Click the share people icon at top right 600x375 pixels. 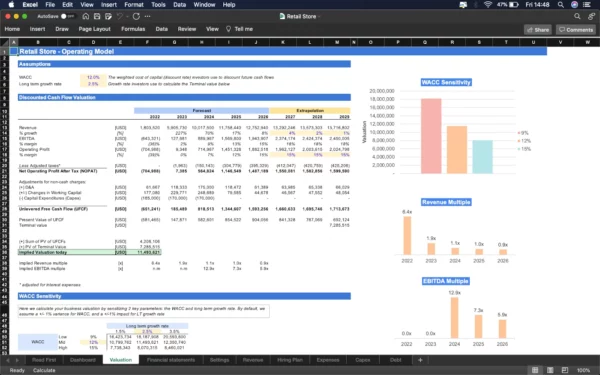[x=592, y=16]
